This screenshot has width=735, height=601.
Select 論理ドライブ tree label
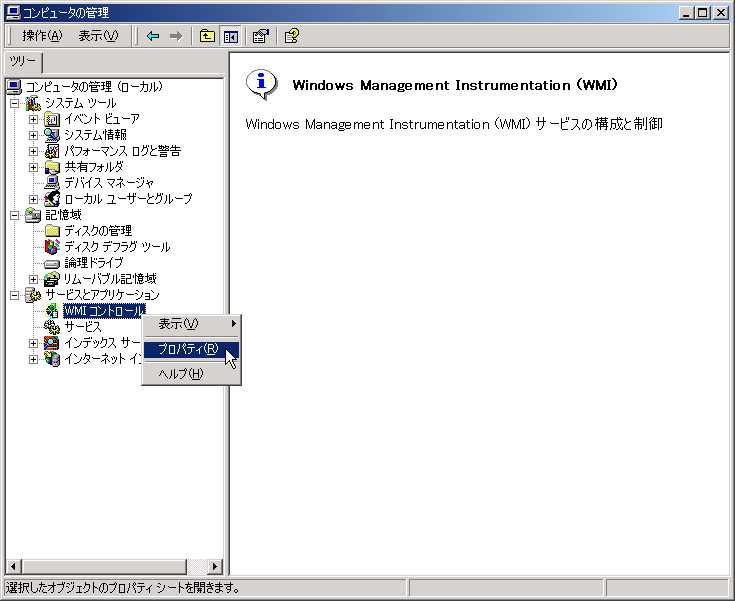click(x=94, y=263)
